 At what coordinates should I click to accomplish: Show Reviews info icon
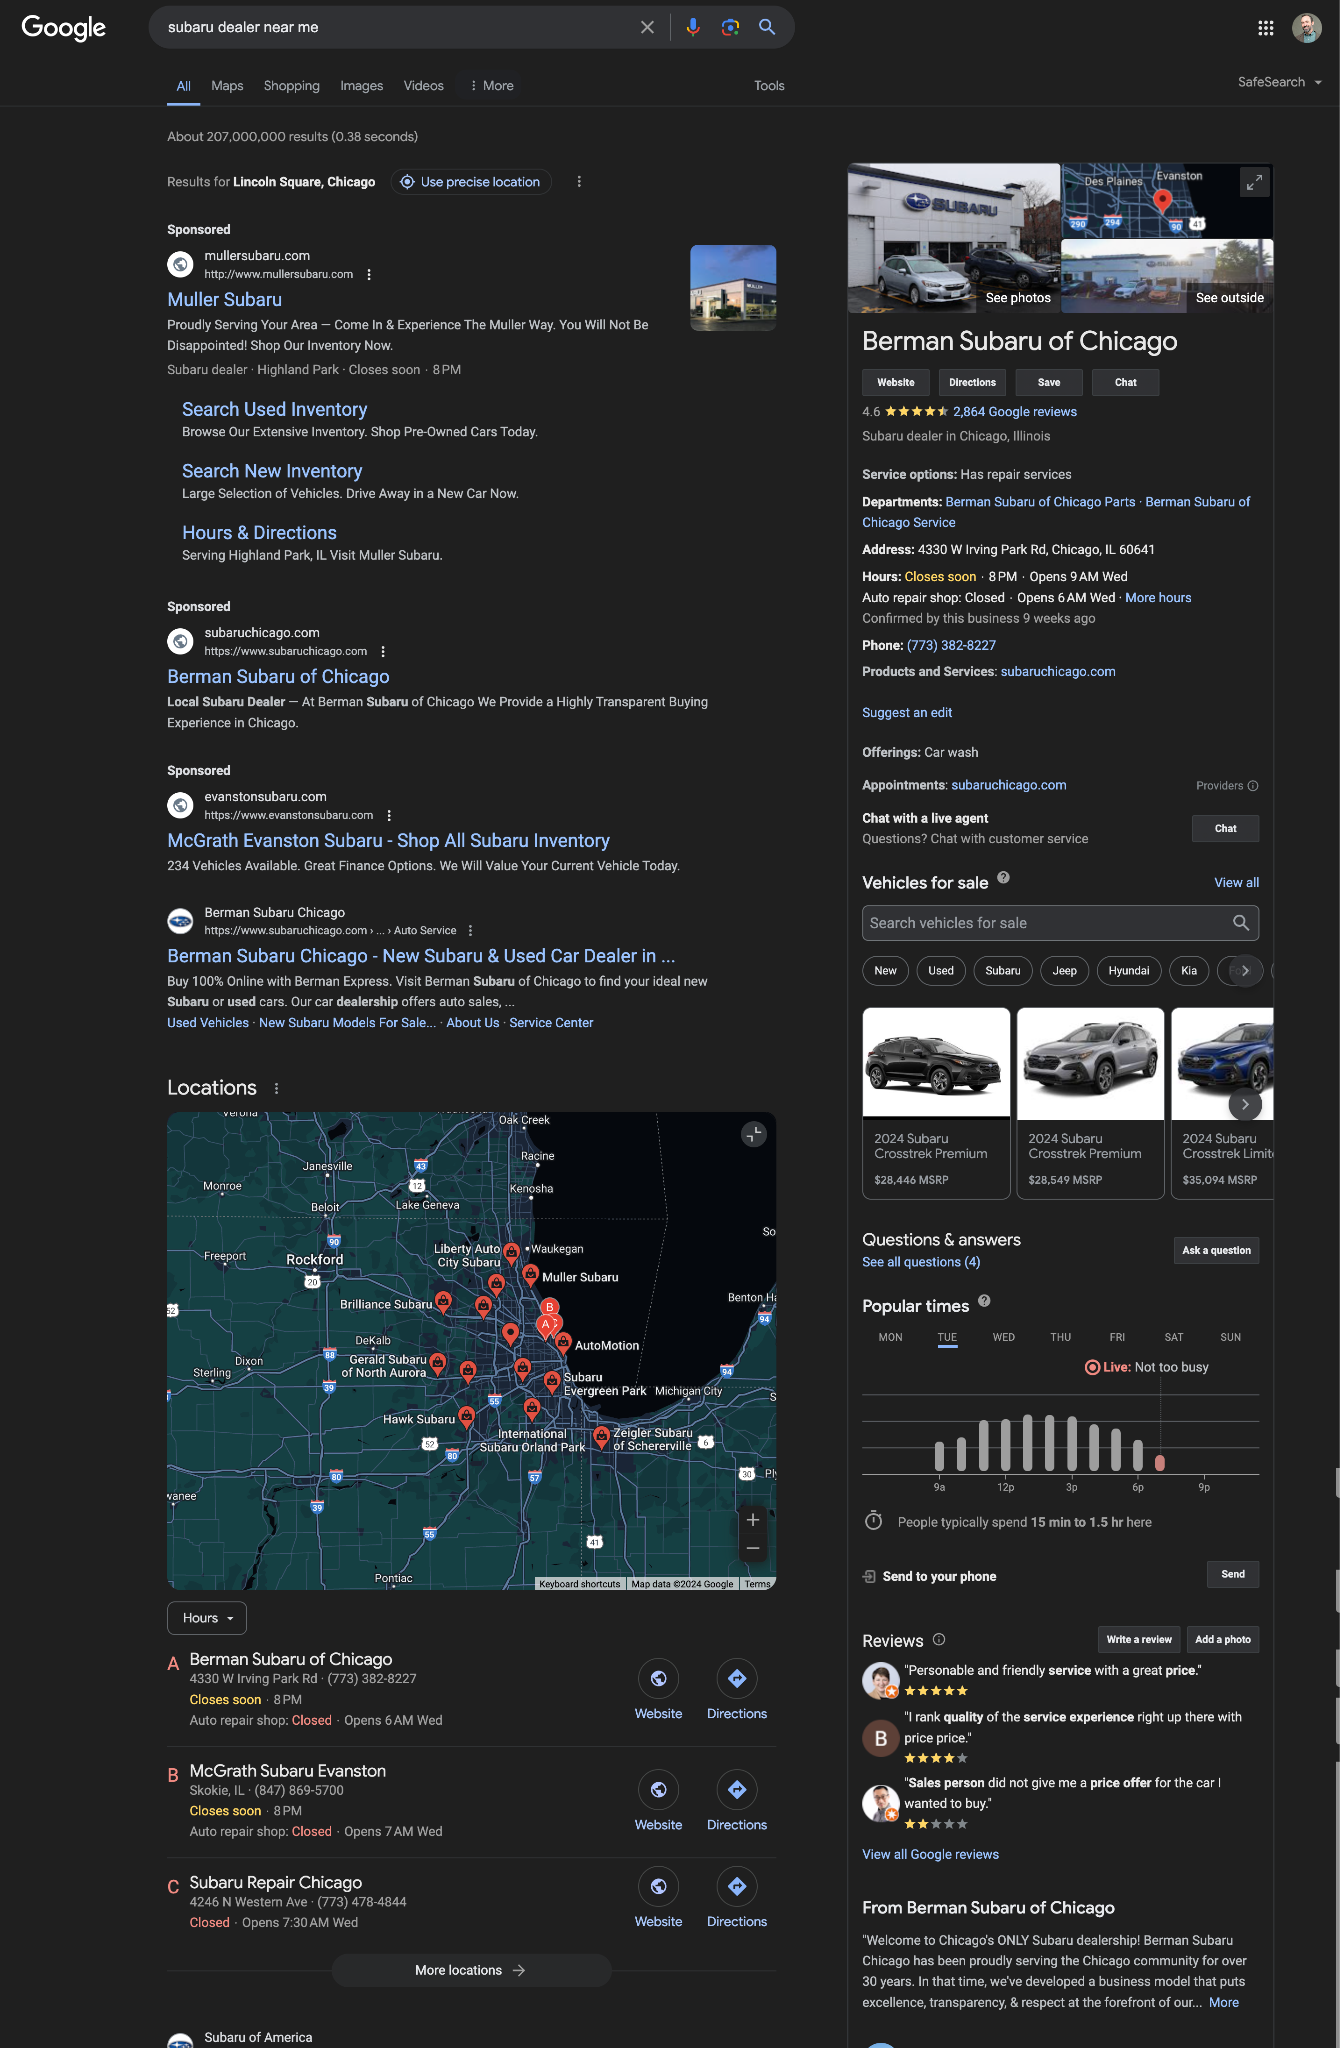click(939, 1639)
